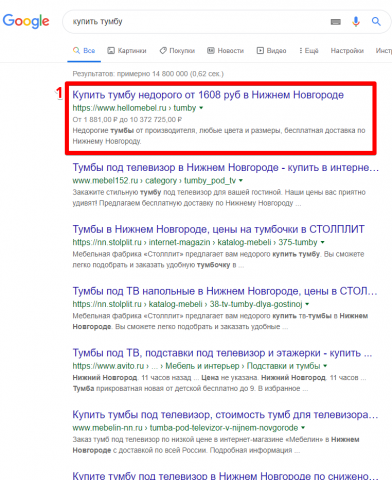Open 'Тумбы под ТВ напольные' СТОЛПЛИТ result
The width and height of the screenshot is (392, 480).
point(225,291)
